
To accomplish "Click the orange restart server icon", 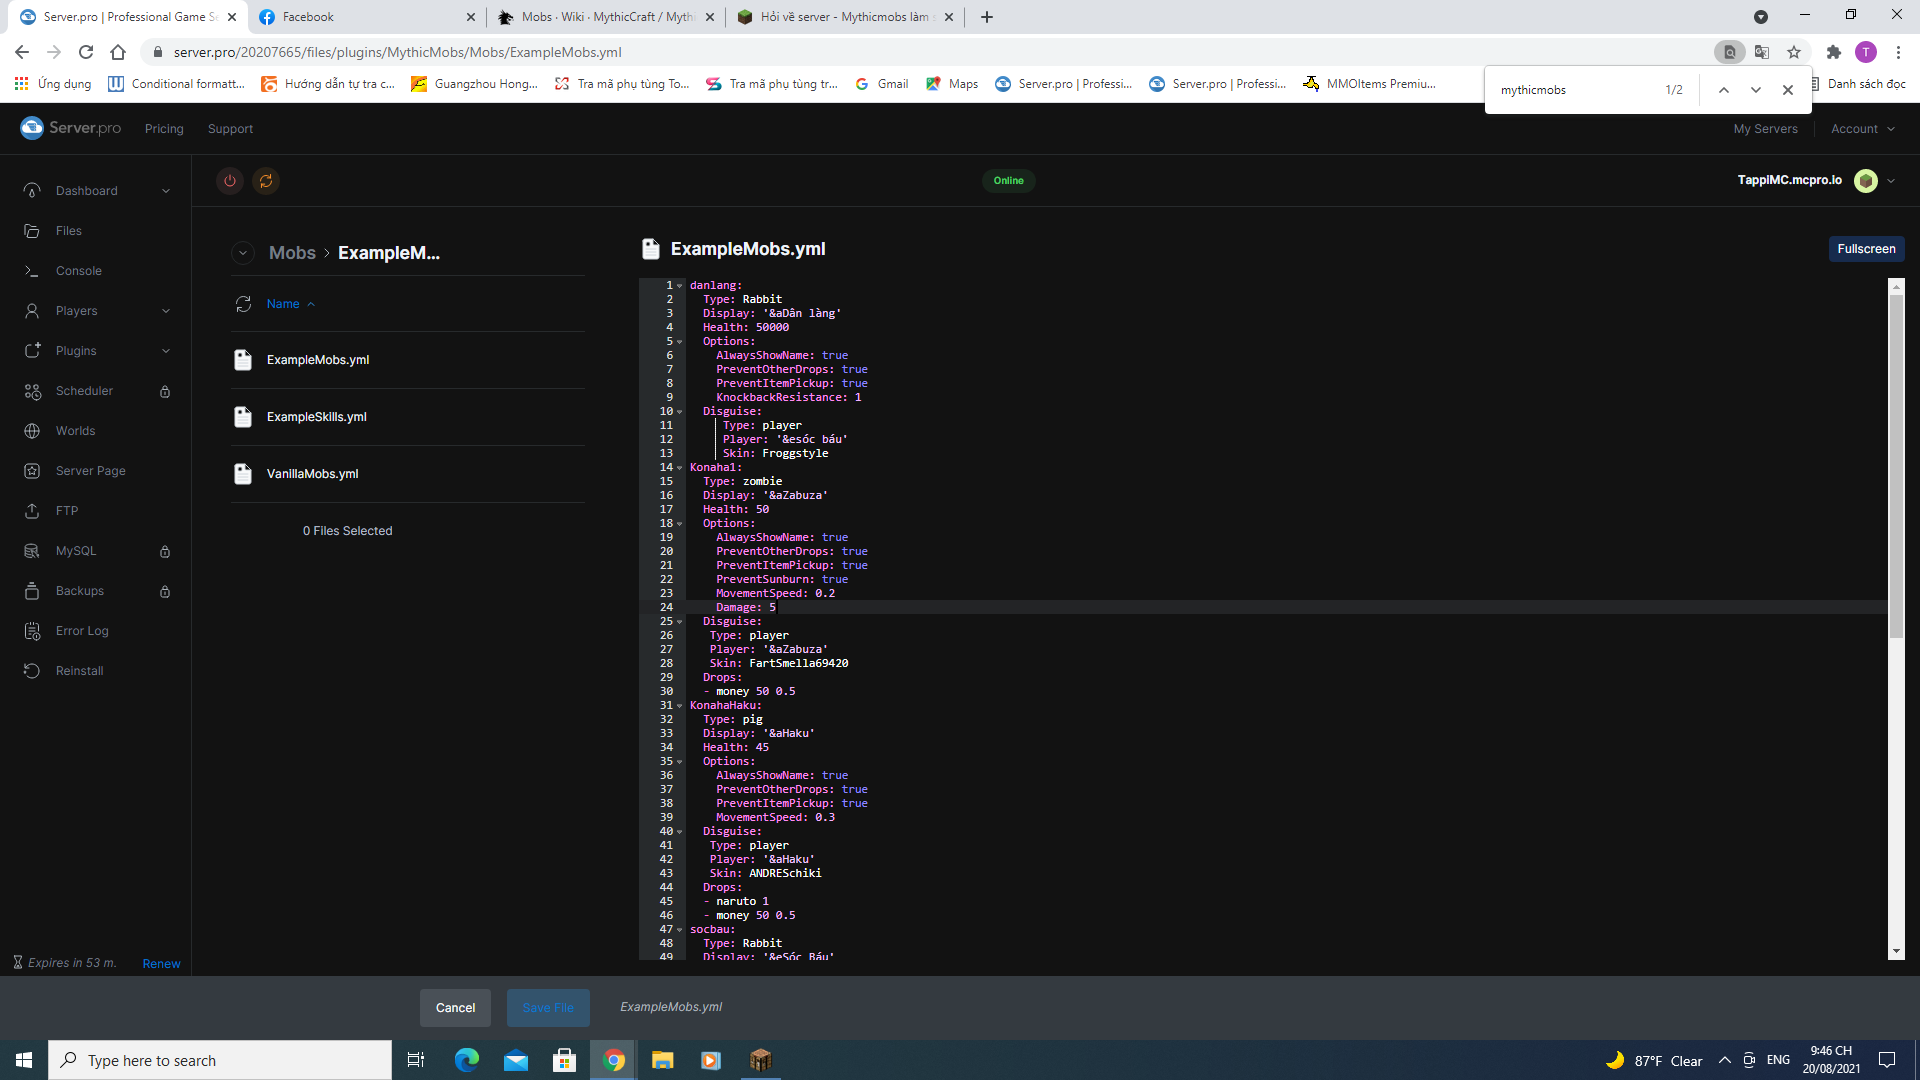I will point(266,181).
